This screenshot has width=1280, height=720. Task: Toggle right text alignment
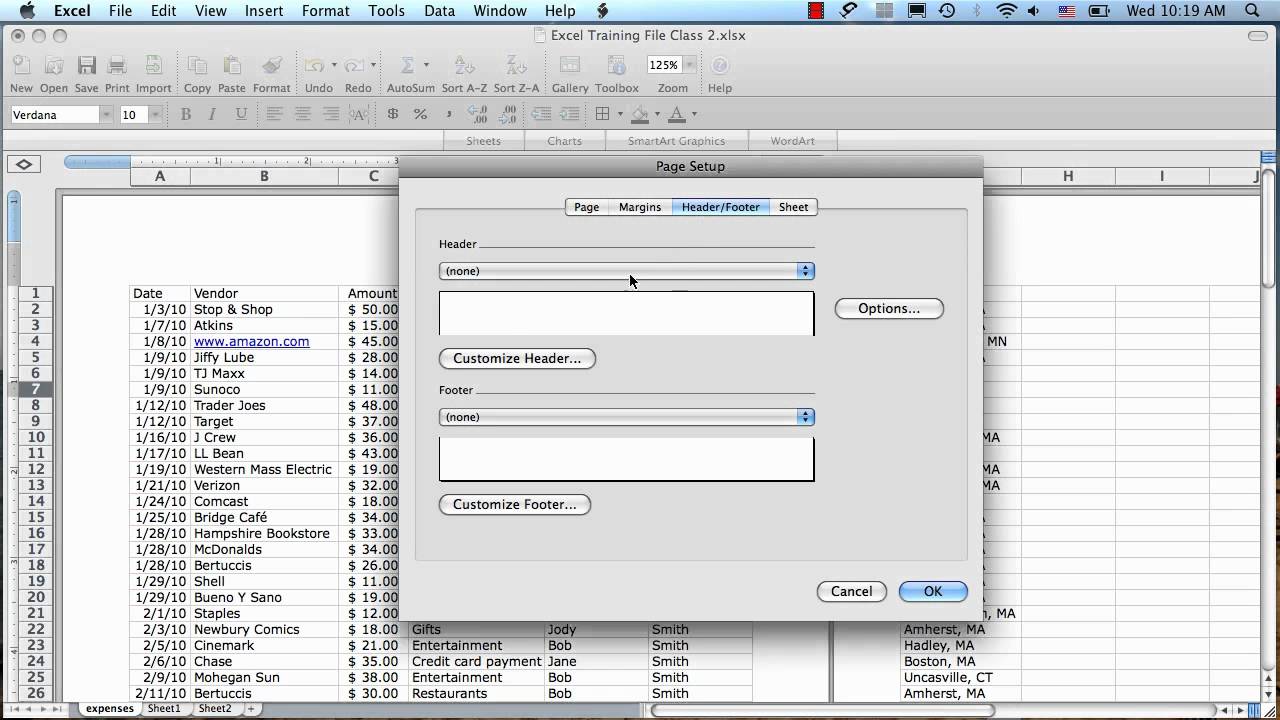coord(330,114)
